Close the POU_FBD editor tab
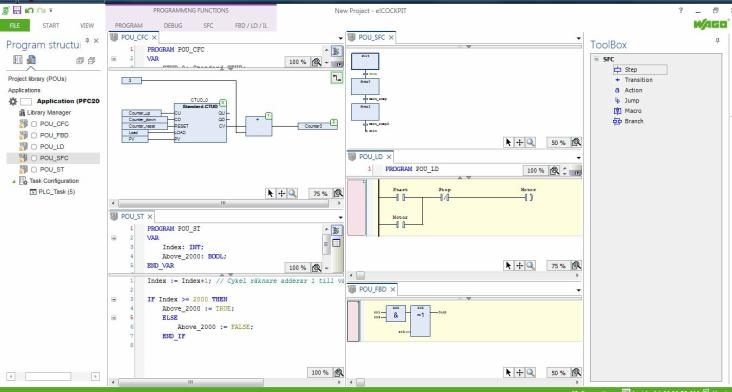Screen dimensions: 732x392 pos(393,290)
